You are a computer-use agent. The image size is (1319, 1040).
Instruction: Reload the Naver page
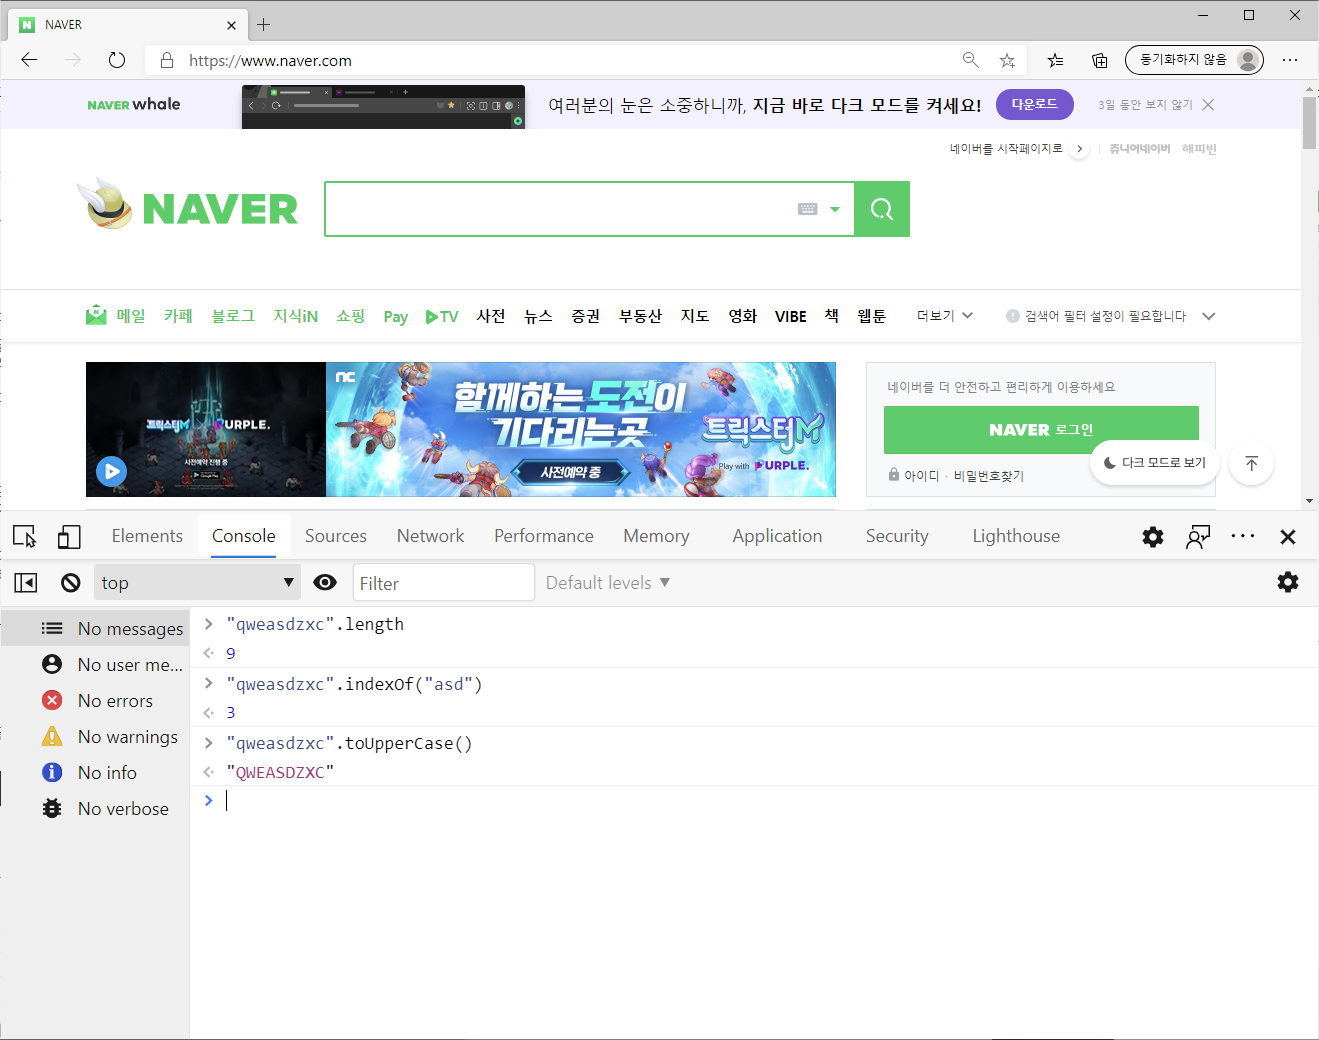[x=117, y=60]
